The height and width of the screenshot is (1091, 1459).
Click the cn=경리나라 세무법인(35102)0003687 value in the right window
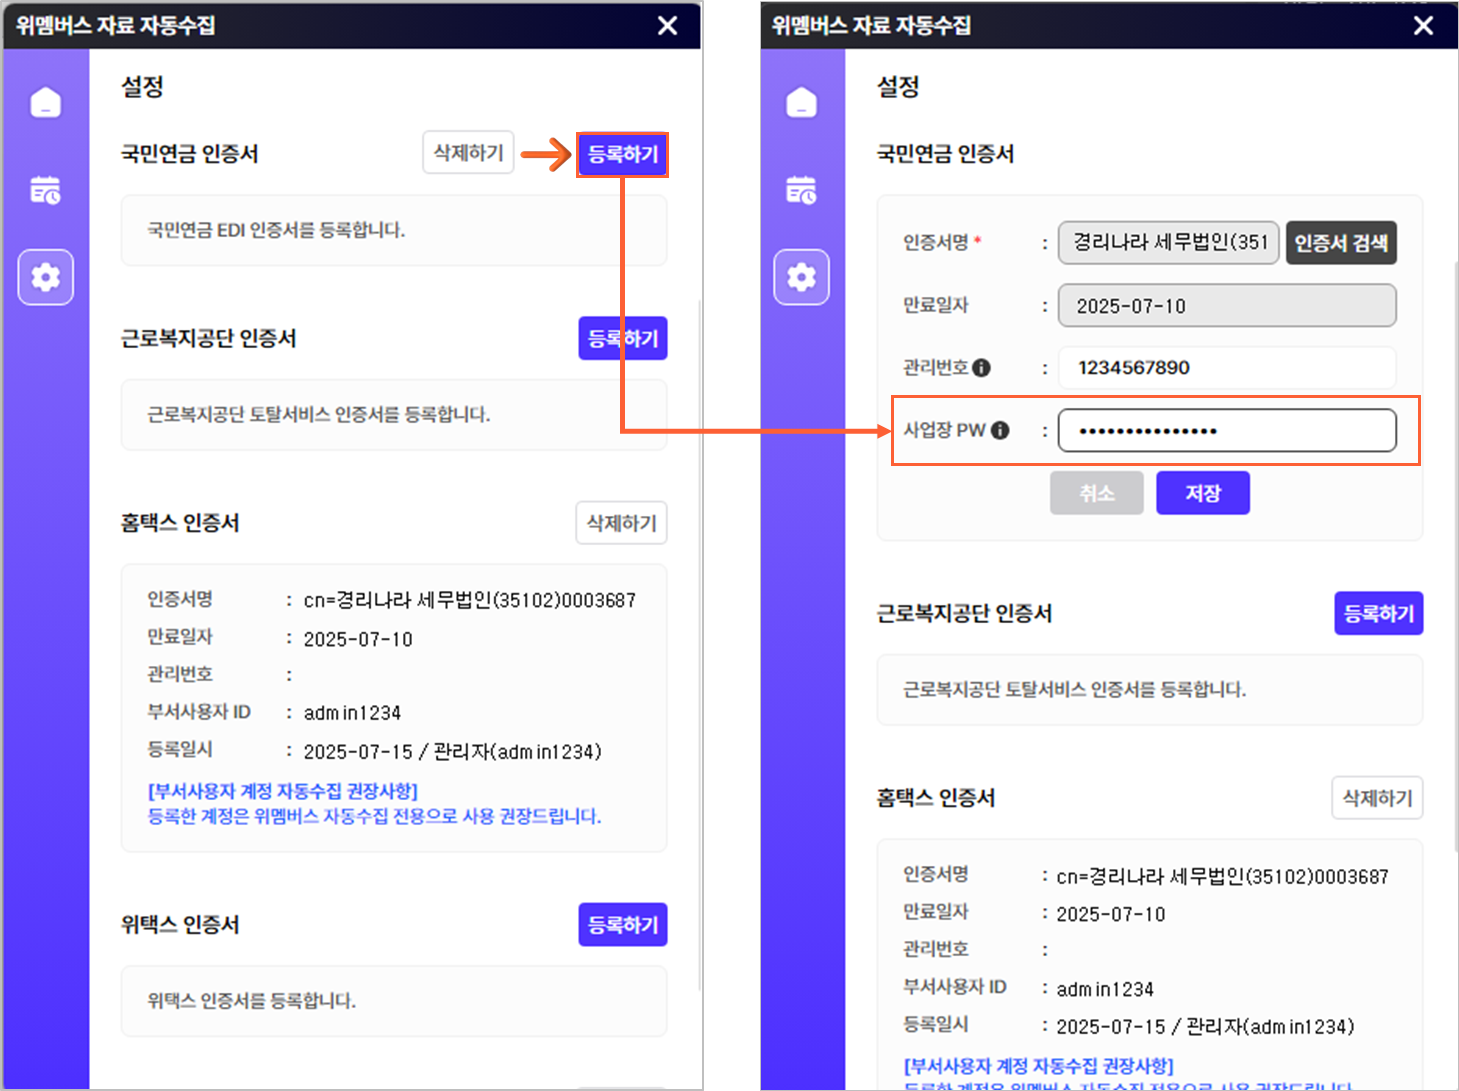click(x=1223, y=876)
